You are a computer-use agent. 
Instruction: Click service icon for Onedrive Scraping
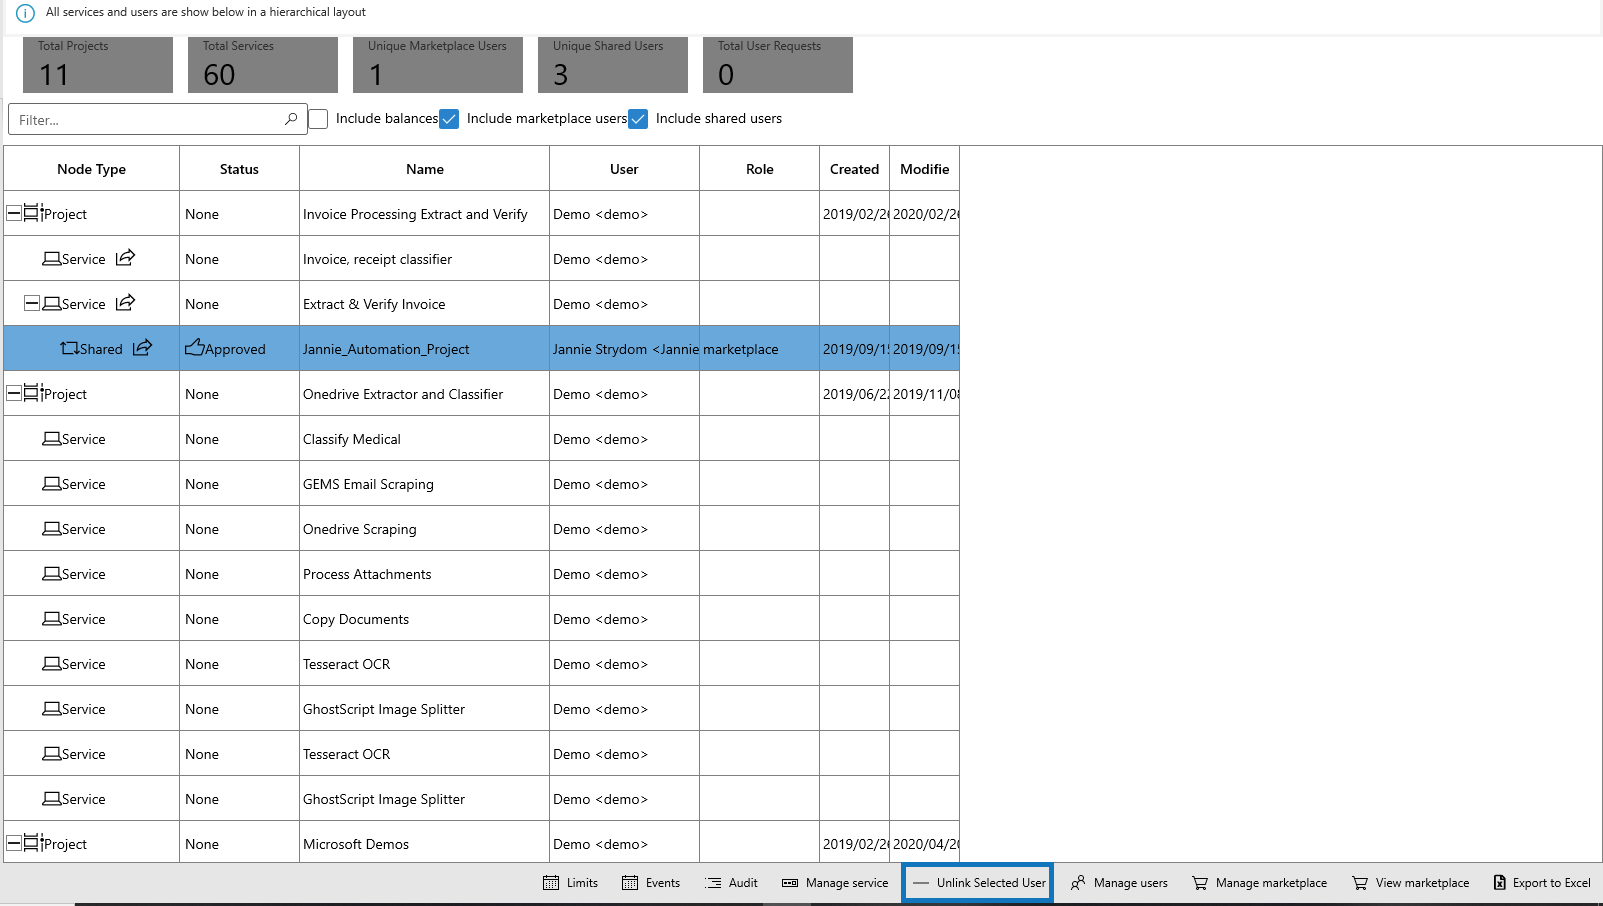point(51,528)
